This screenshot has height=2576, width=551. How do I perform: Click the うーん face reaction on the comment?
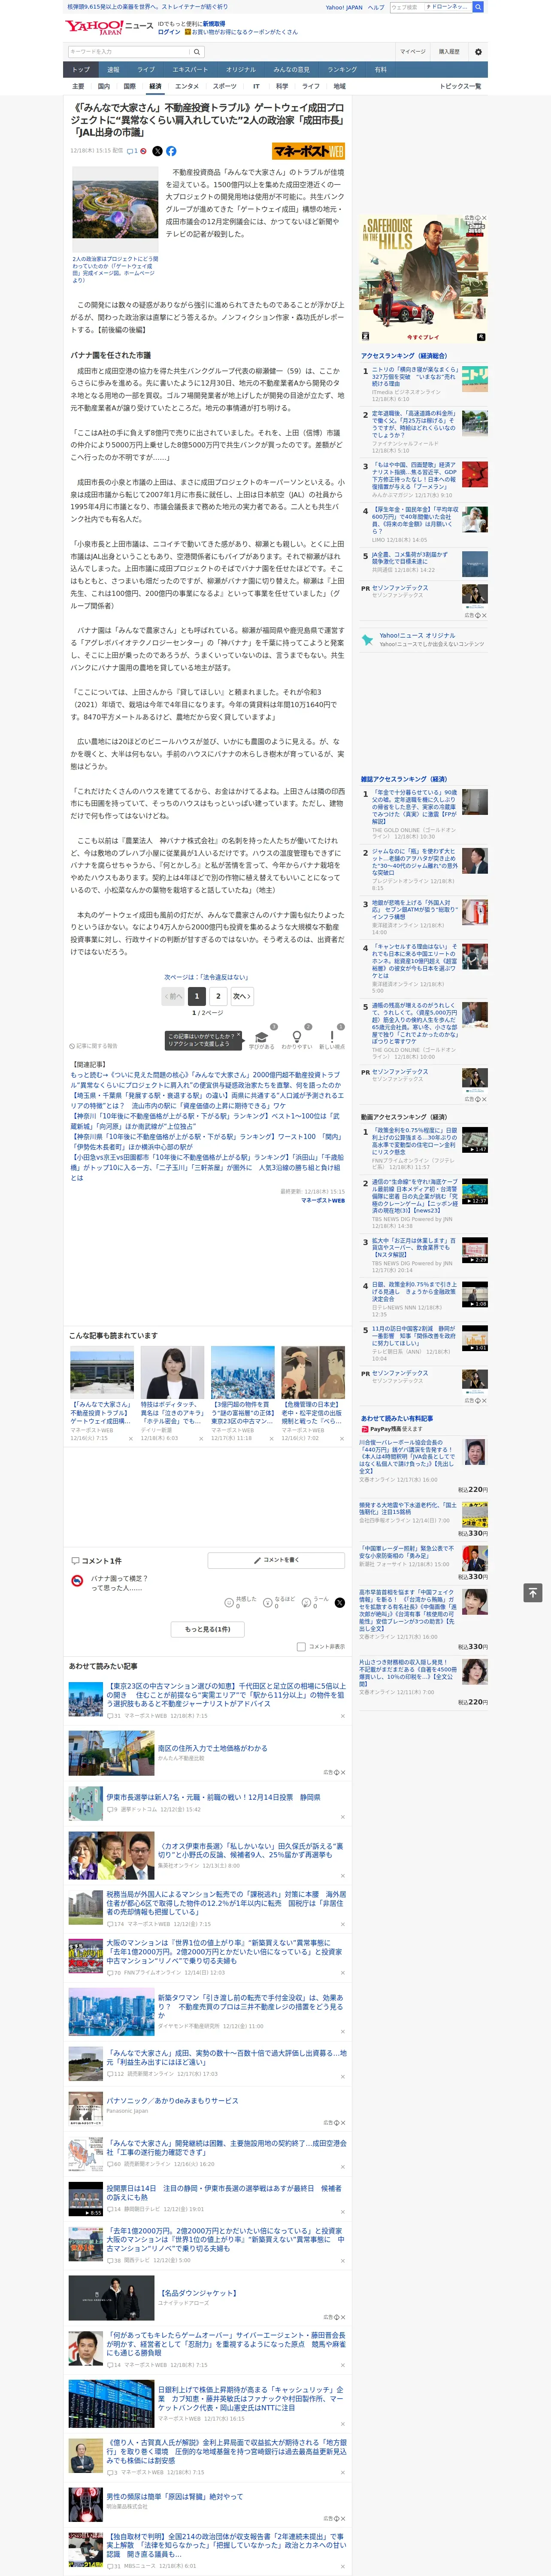pos(306,1603)
